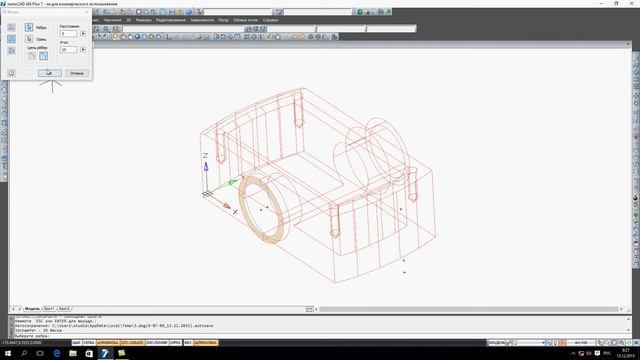Open the 3D menu
The width and height of the screenshot is (640, 360).
tap(129, 20)
